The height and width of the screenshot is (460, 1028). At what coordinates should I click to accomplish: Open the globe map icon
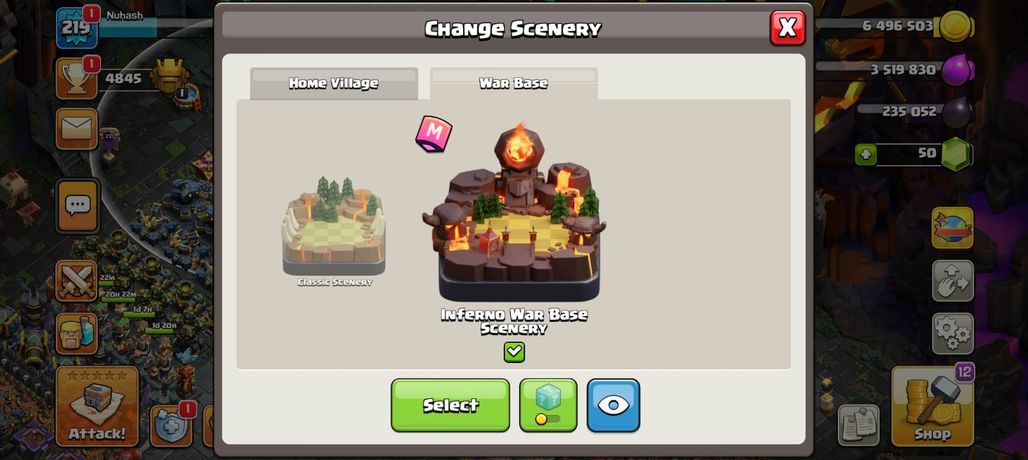tap(953, 227)
